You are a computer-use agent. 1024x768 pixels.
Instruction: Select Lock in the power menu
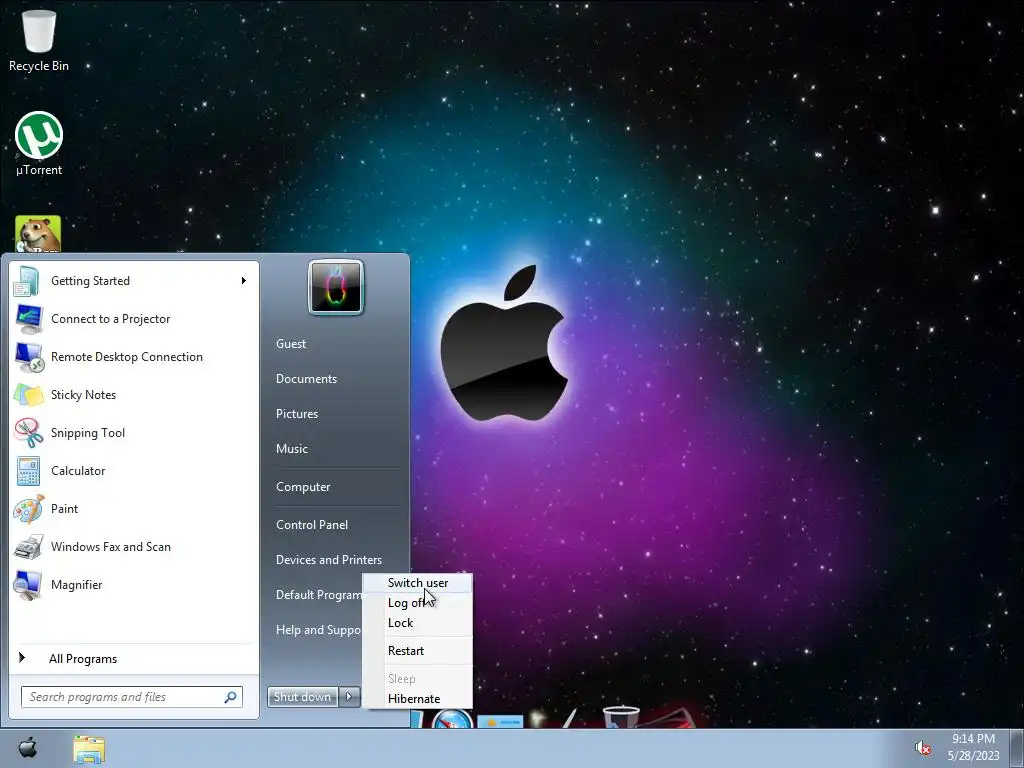418,623
